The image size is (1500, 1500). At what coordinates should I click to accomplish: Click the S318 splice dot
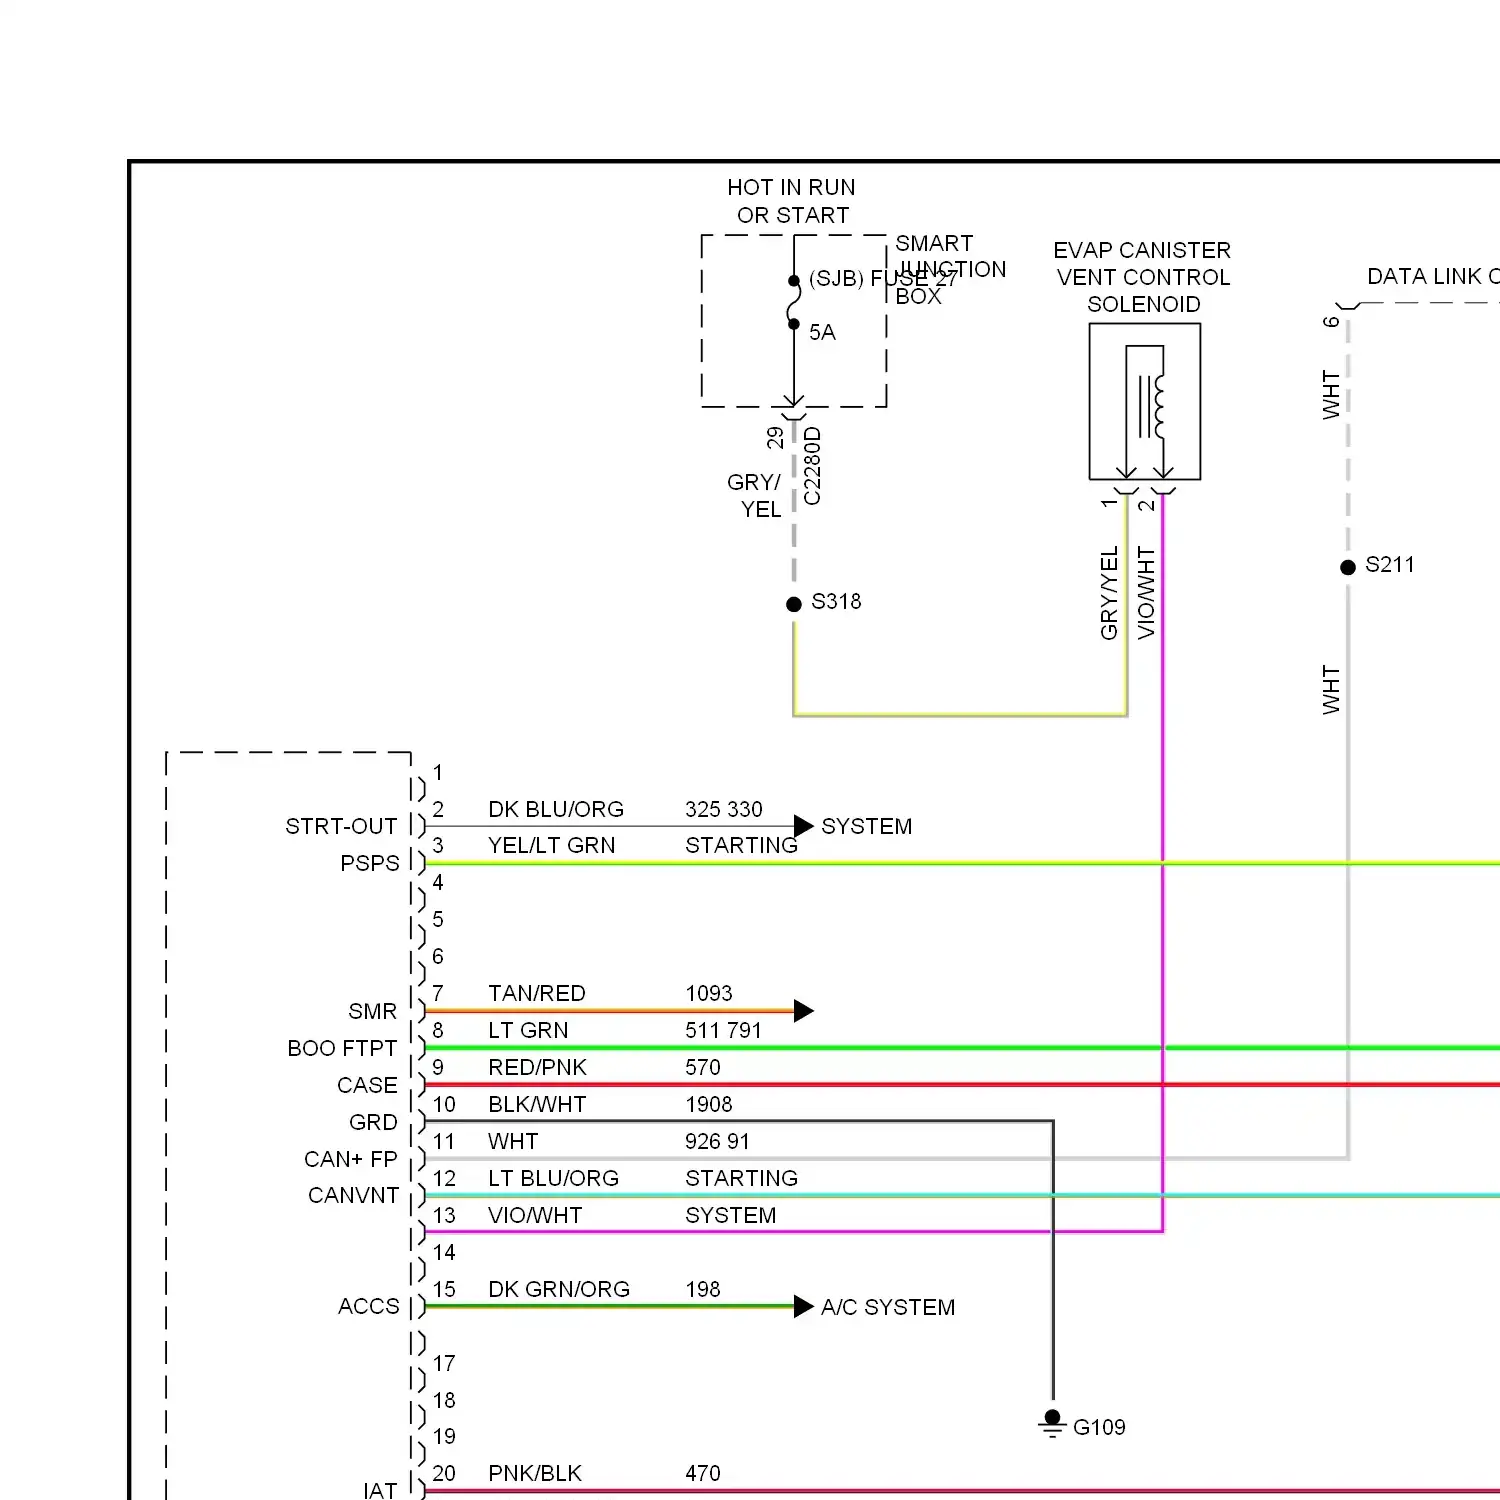tap(794, 604)
